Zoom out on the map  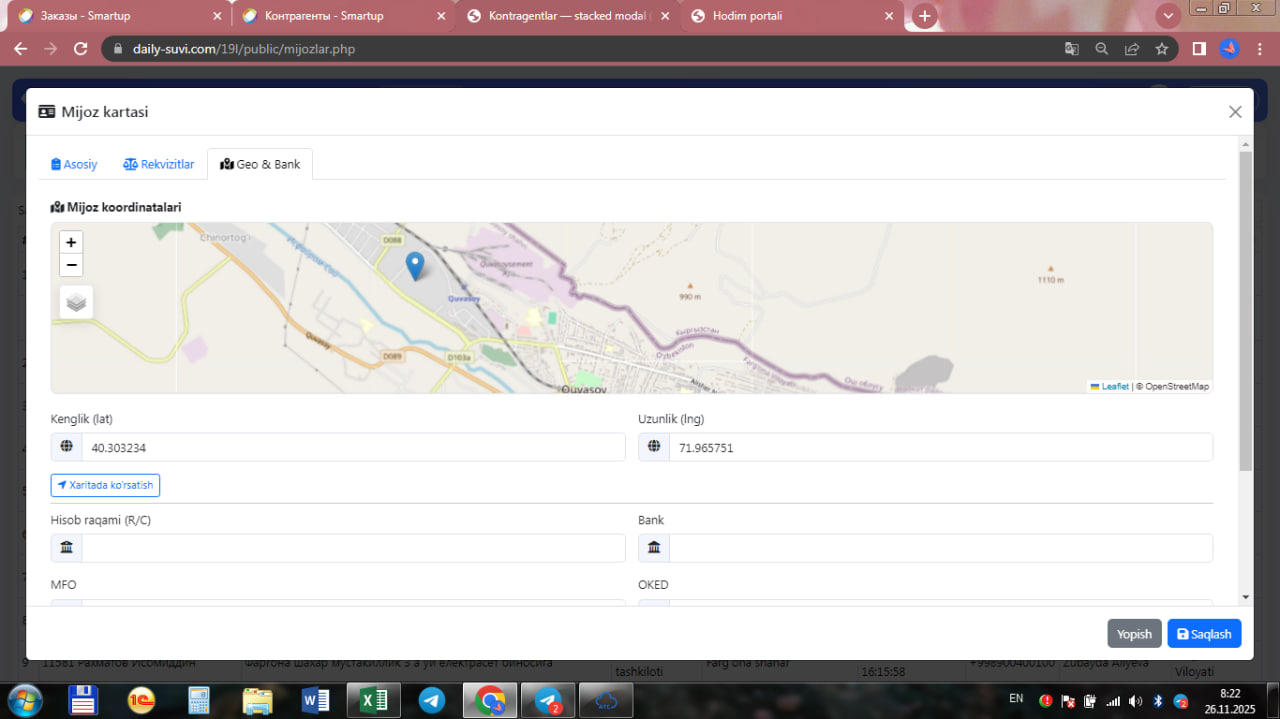pyautogui.click(x=71, y=265)
